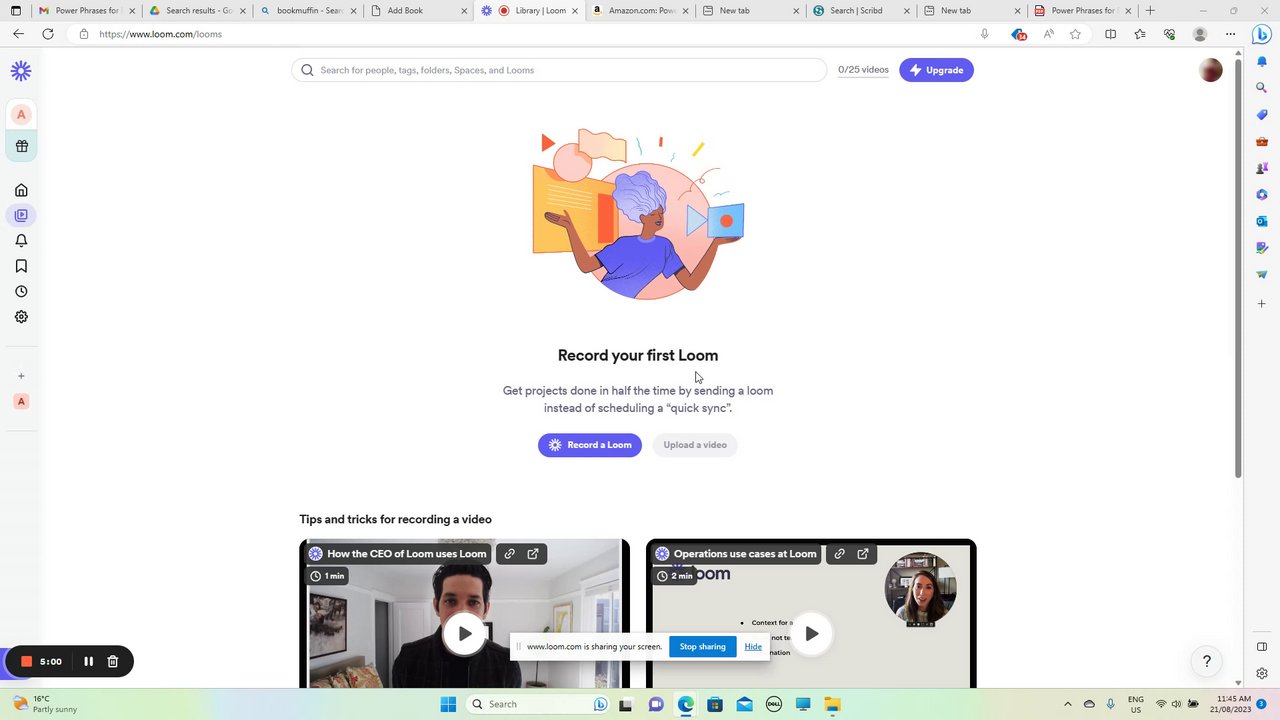Close the Library | Loom tab
The width and height of the screenshot is (1280, 720).
tap(575, 11)
